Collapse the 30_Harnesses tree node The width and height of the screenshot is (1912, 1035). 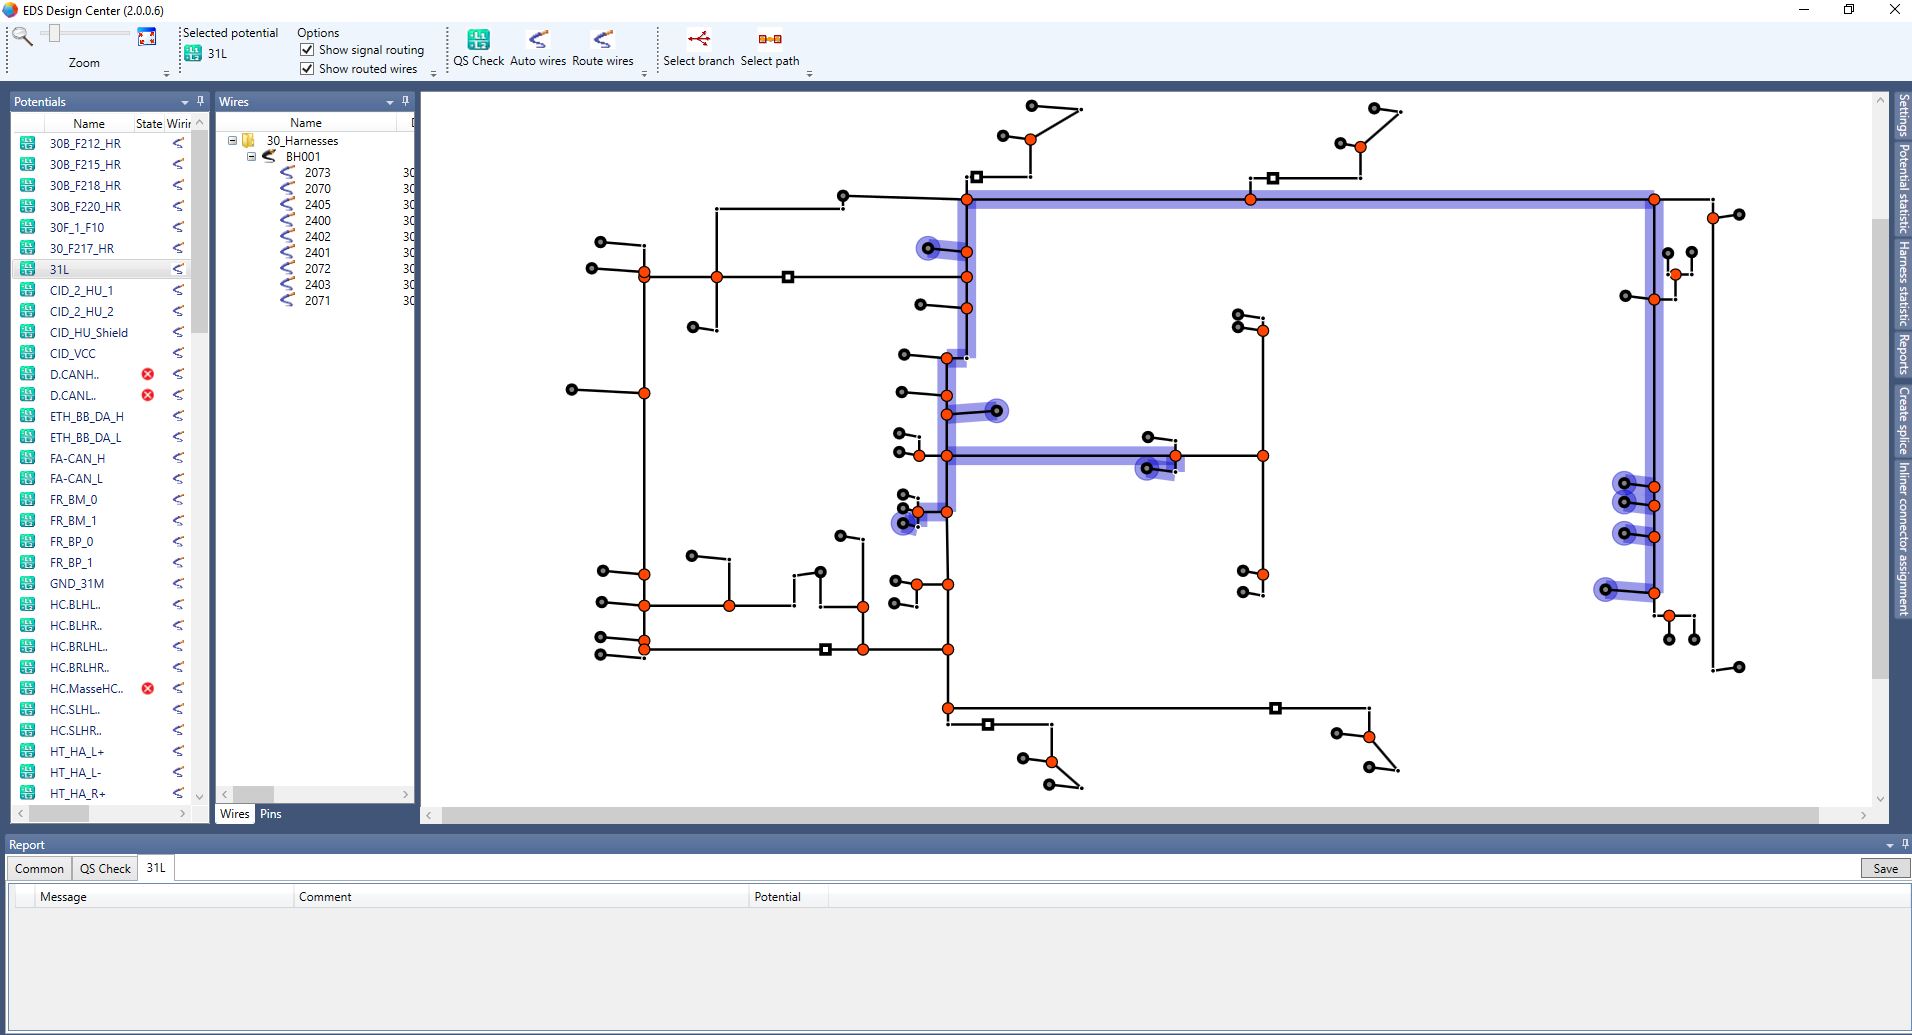(x=233, y=141)
